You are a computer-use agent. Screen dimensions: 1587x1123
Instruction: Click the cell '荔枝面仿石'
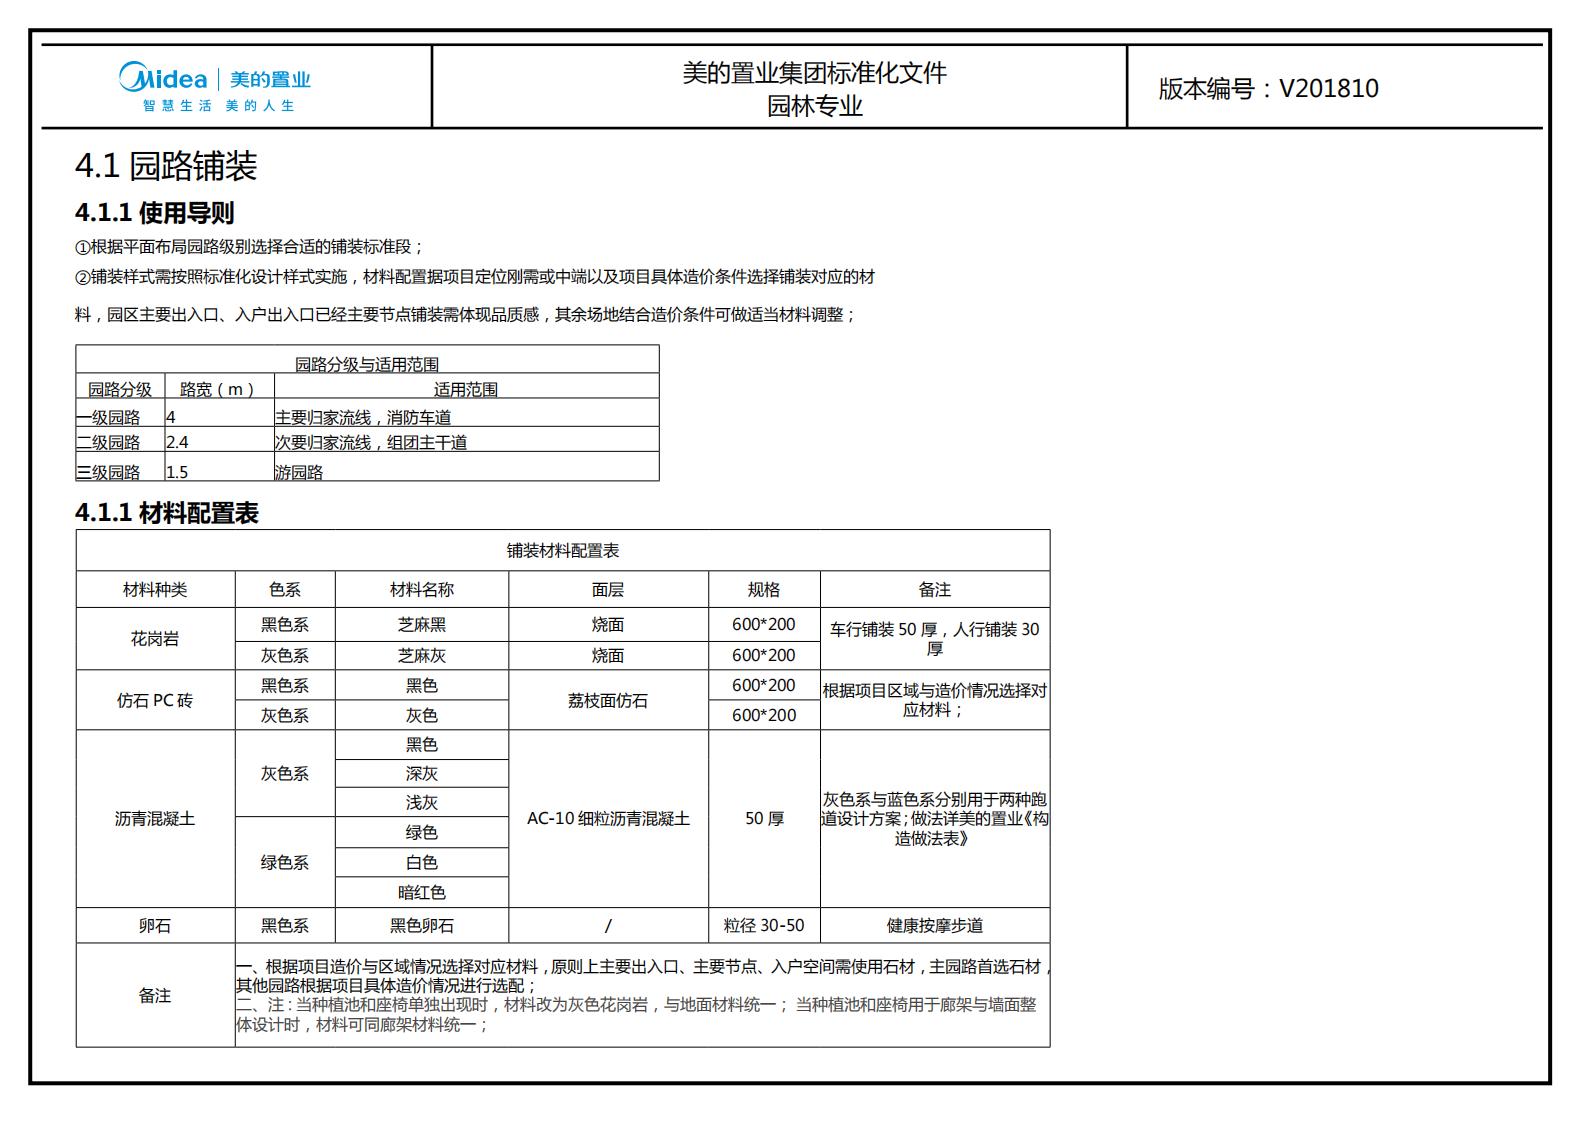(x=608, y=700)
